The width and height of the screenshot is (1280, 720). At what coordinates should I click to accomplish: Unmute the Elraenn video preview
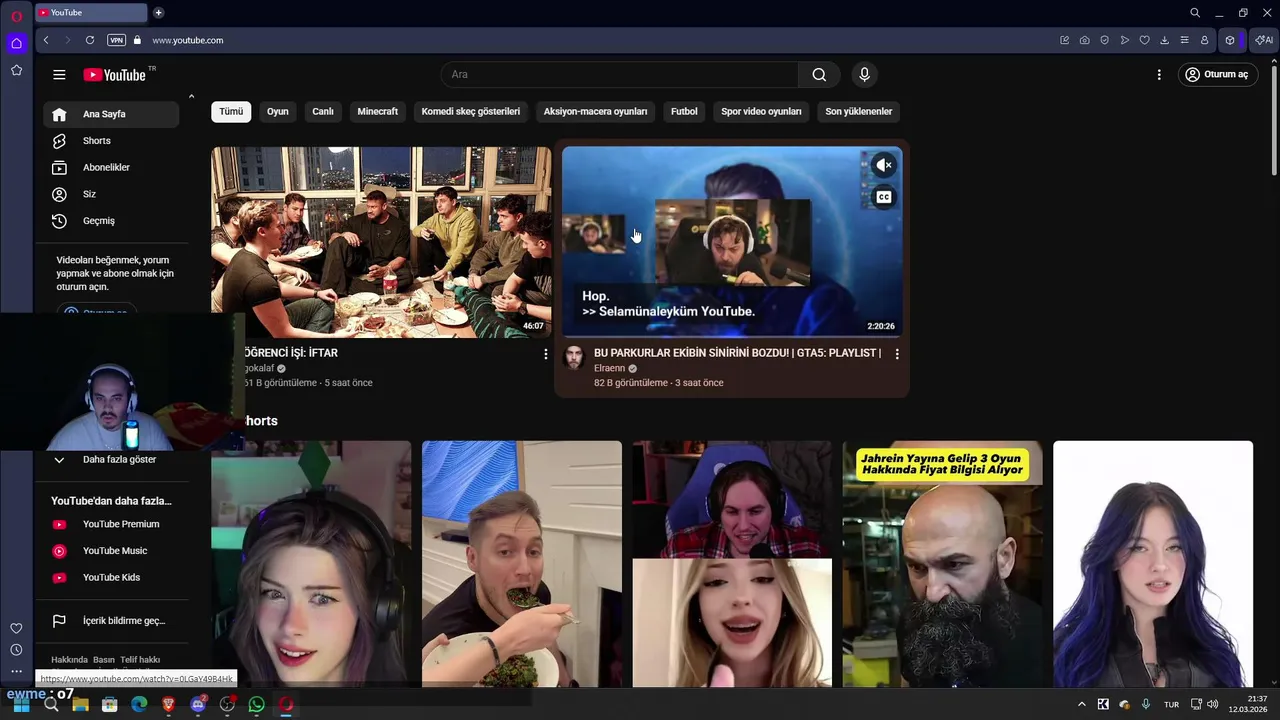tap(884, 166)
